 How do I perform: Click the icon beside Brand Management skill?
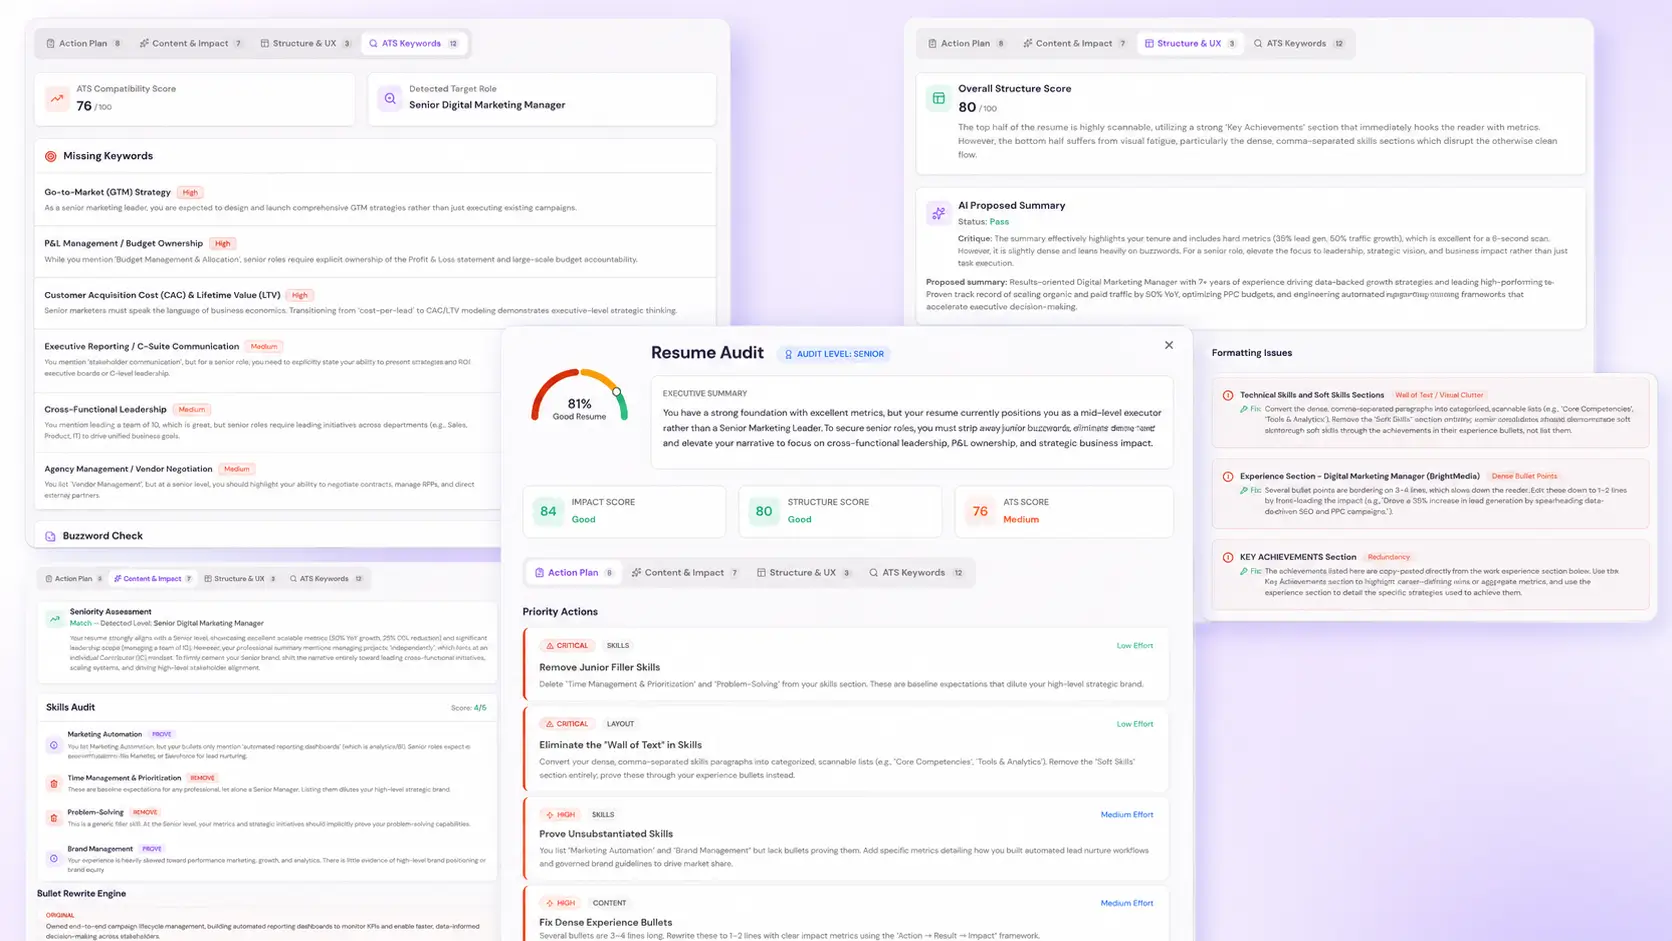(54, 858)
